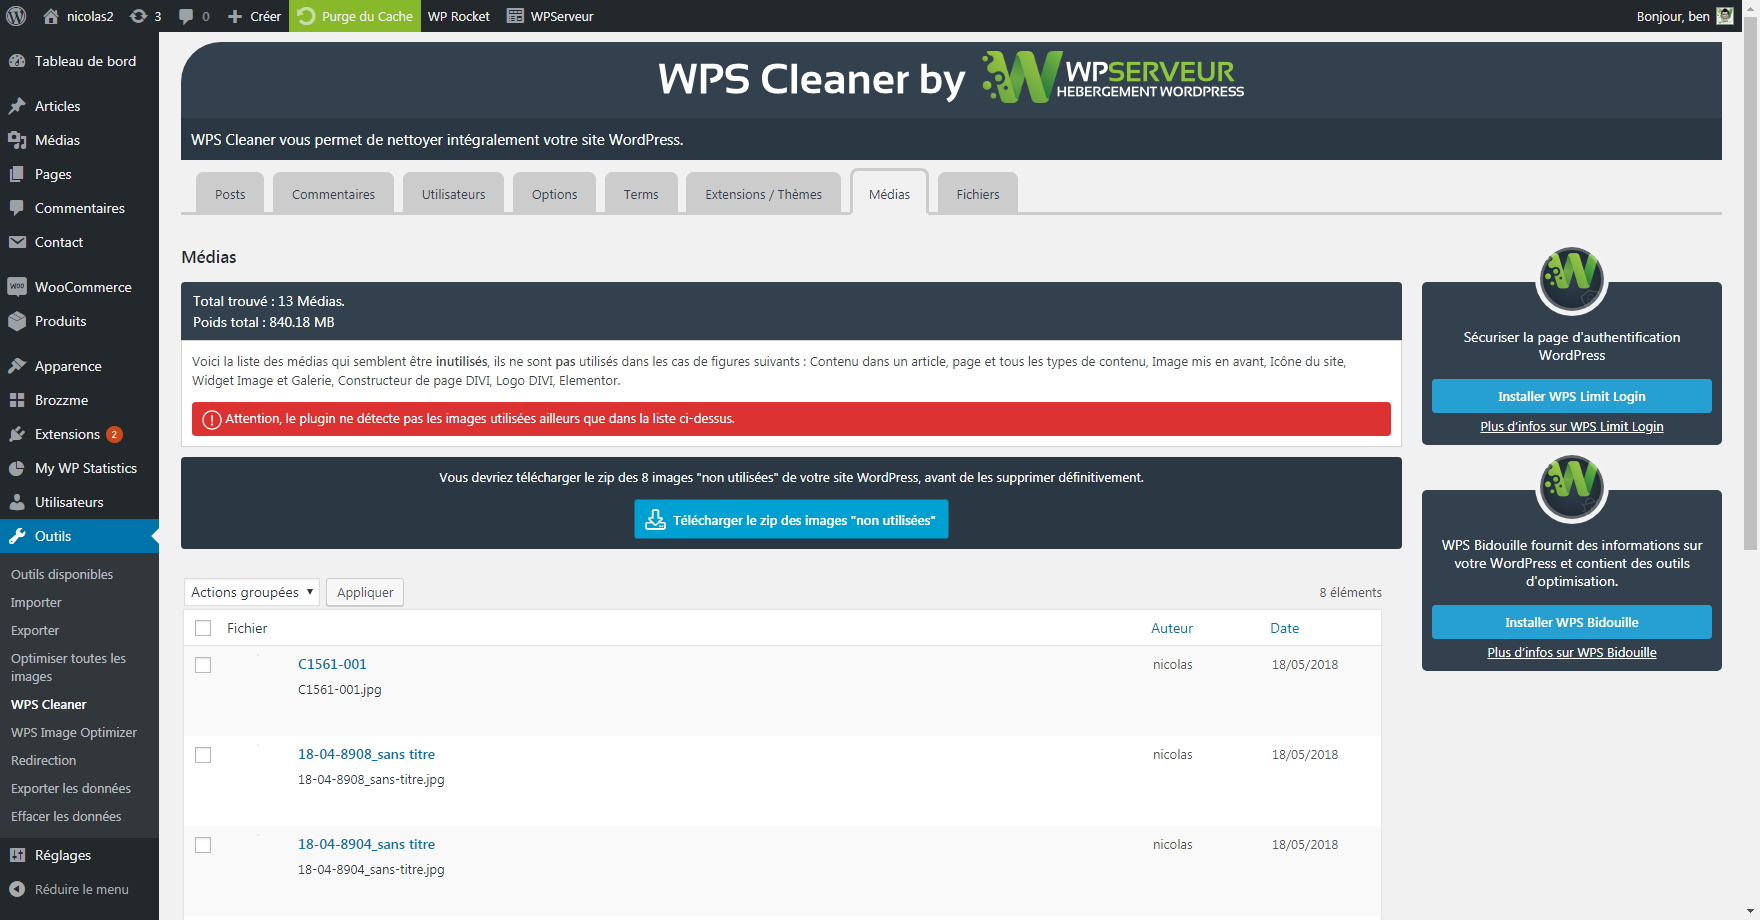This screenshot has width=1760, height=920.
Task: Select the Médias tab
Action: [x=889, y=193]
